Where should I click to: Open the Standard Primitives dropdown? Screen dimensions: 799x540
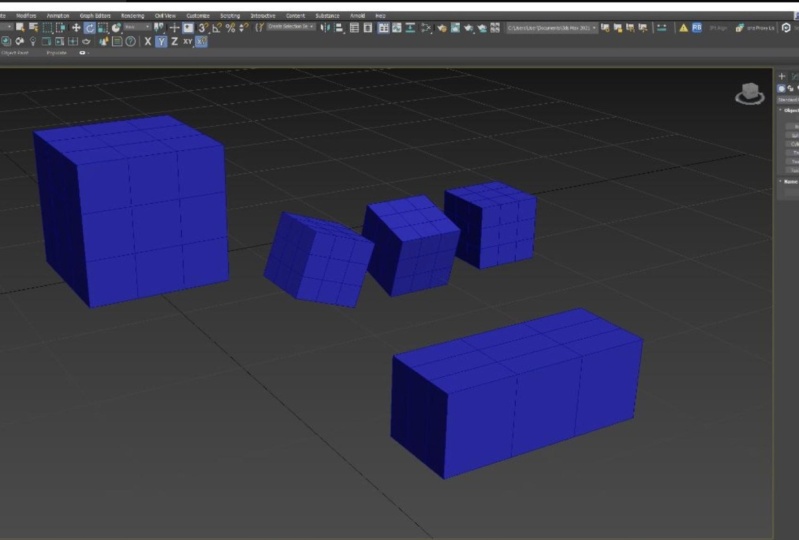(x=788, y=100)
